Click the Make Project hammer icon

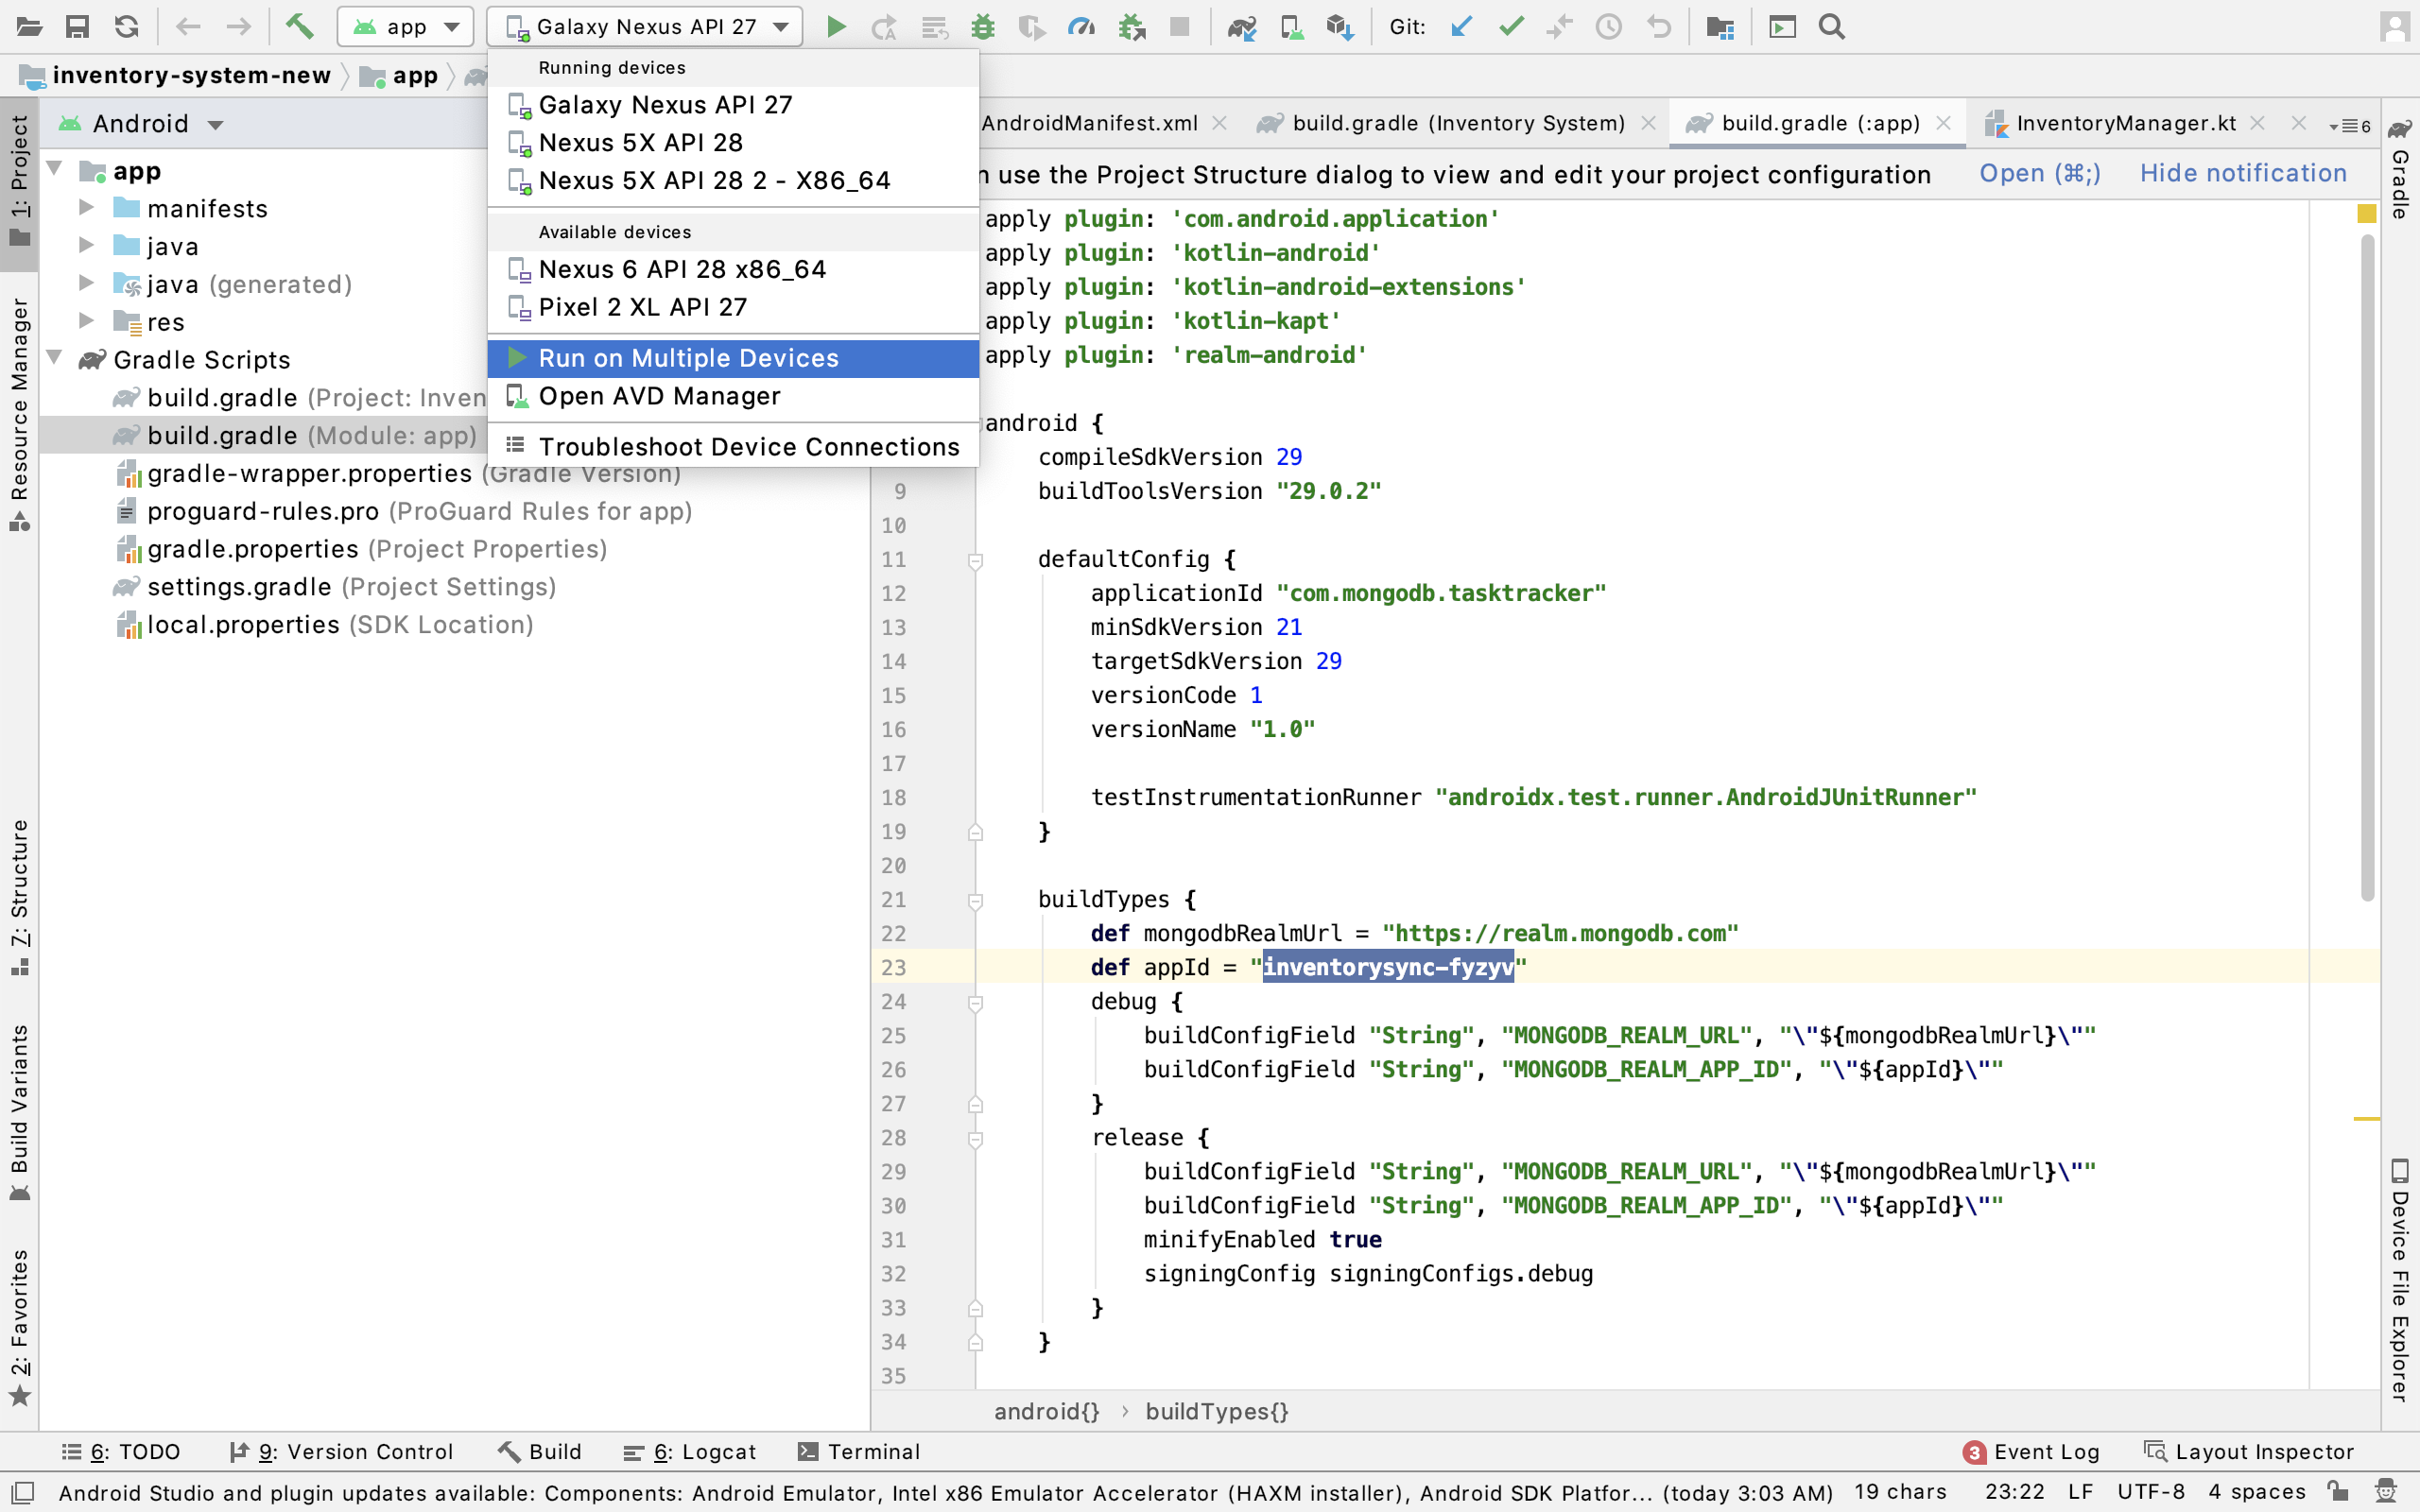pyautogui.click(x=299, y=27)
